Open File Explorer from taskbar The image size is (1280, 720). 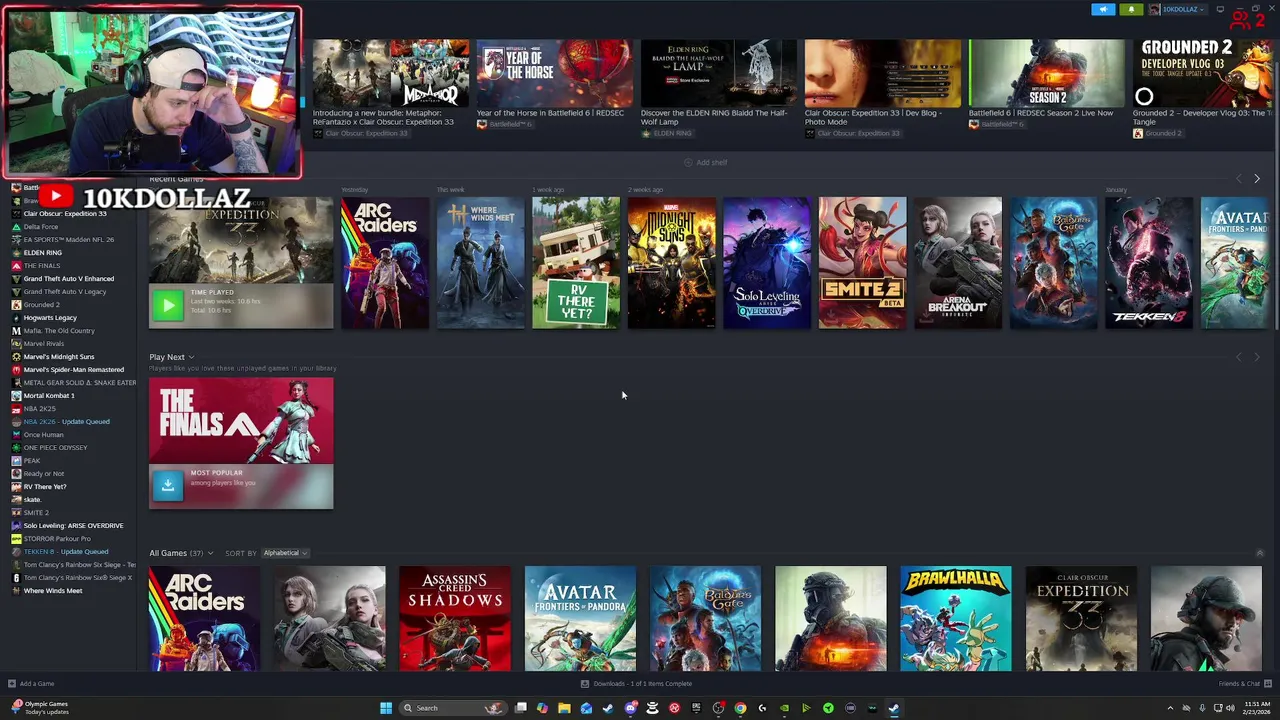pos(564,708)
